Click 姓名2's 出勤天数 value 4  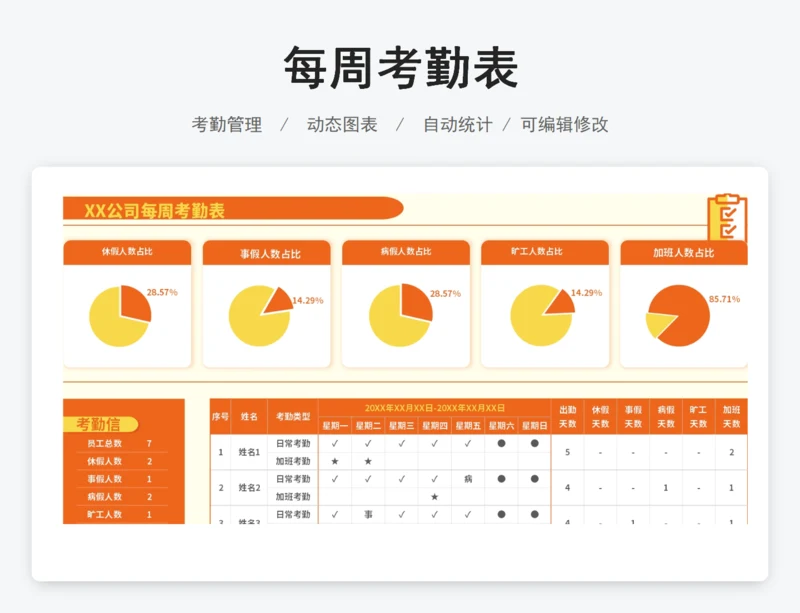coord(567,487)
